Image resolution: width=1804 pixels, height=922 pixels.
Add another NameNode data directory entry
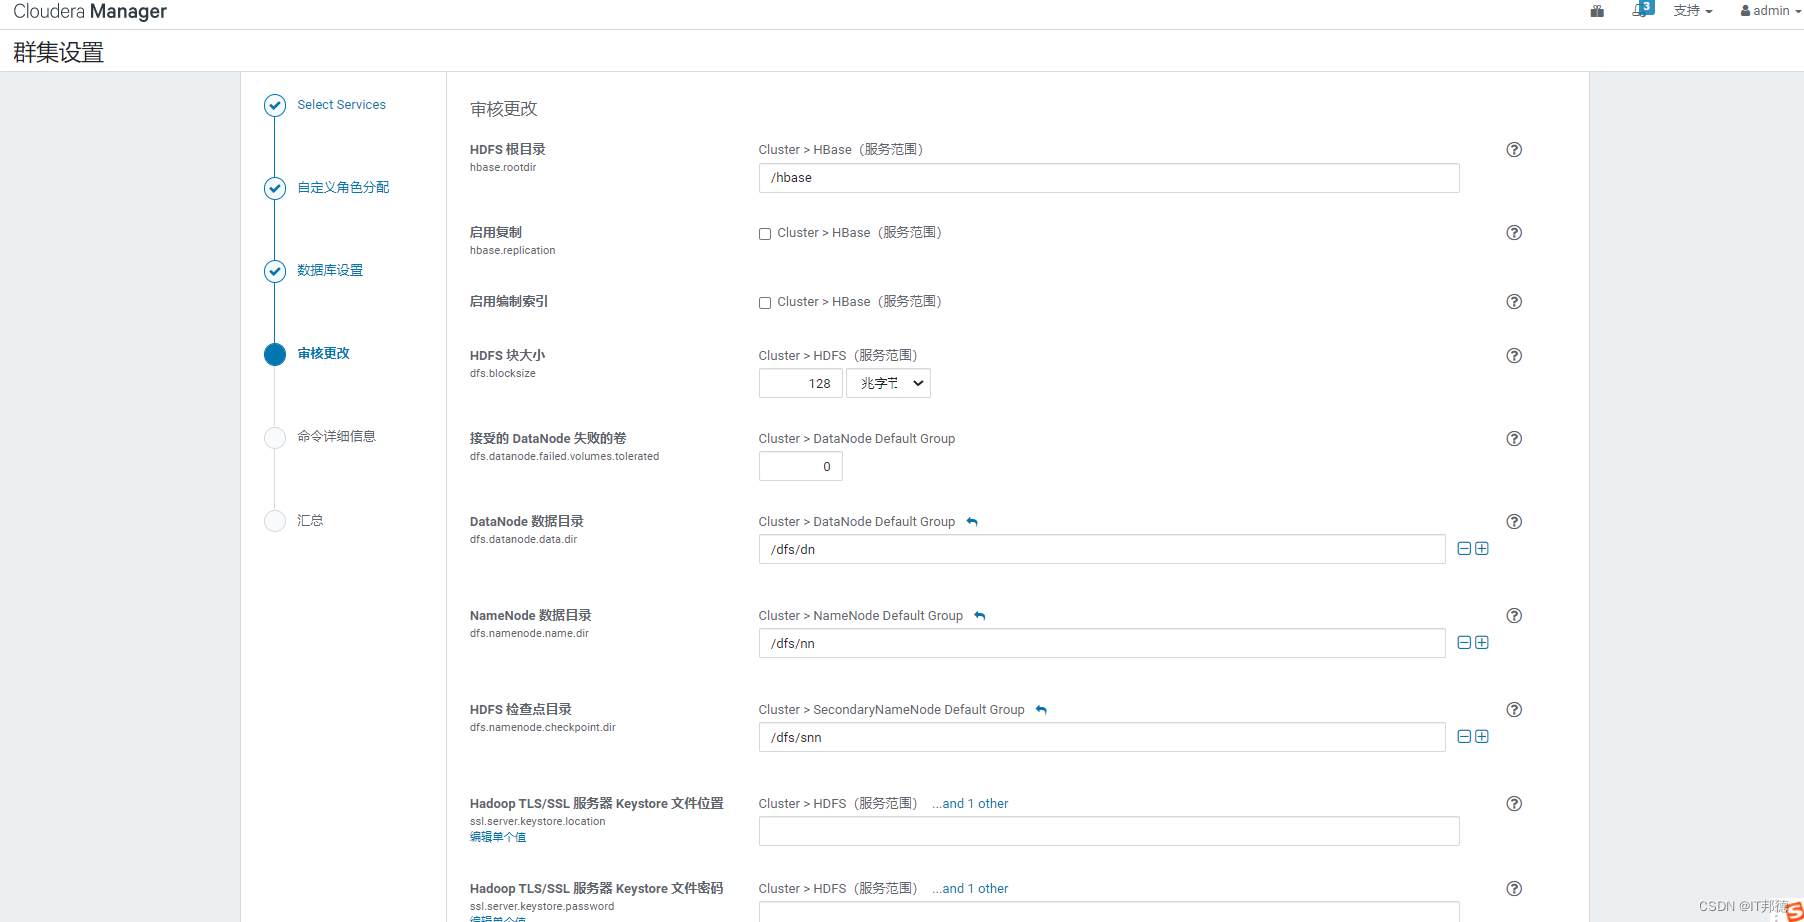(x=1482, y=643)
